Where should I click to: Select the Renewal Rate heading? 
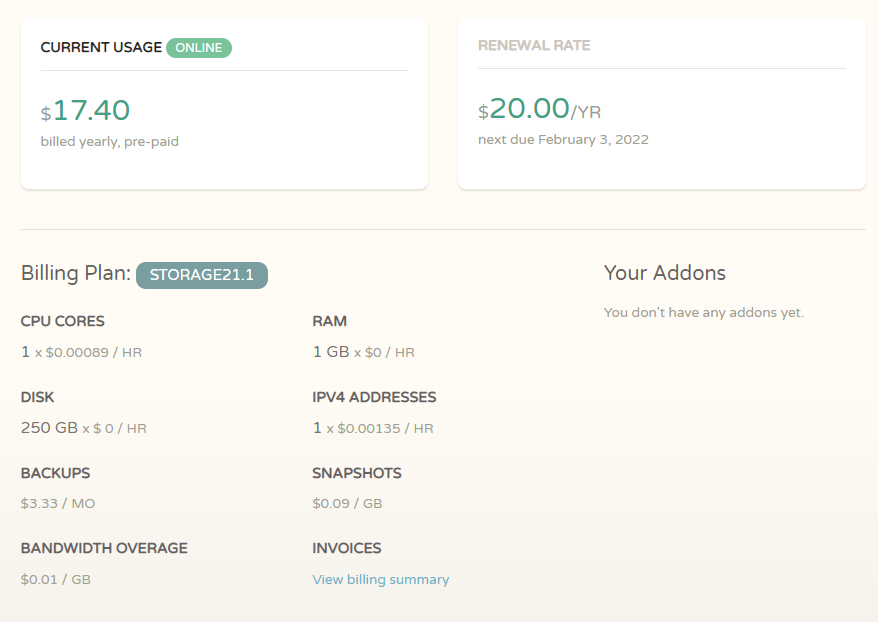point(534,46)
